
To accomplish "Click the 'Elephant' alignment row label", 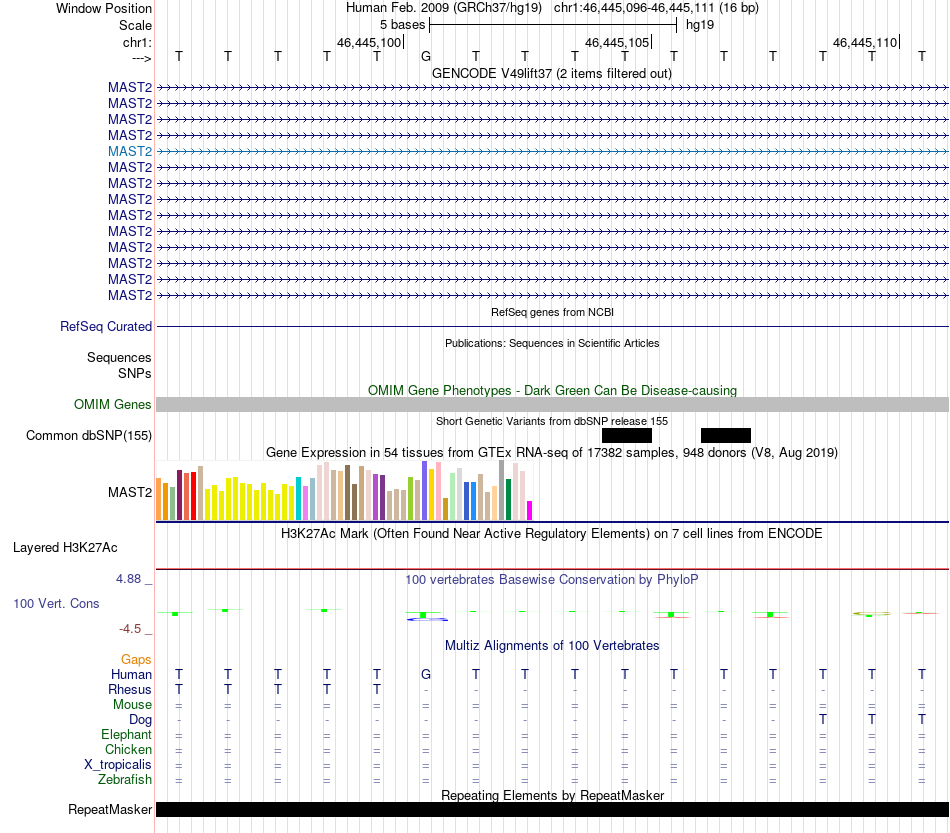I will (x=126, y=734).
